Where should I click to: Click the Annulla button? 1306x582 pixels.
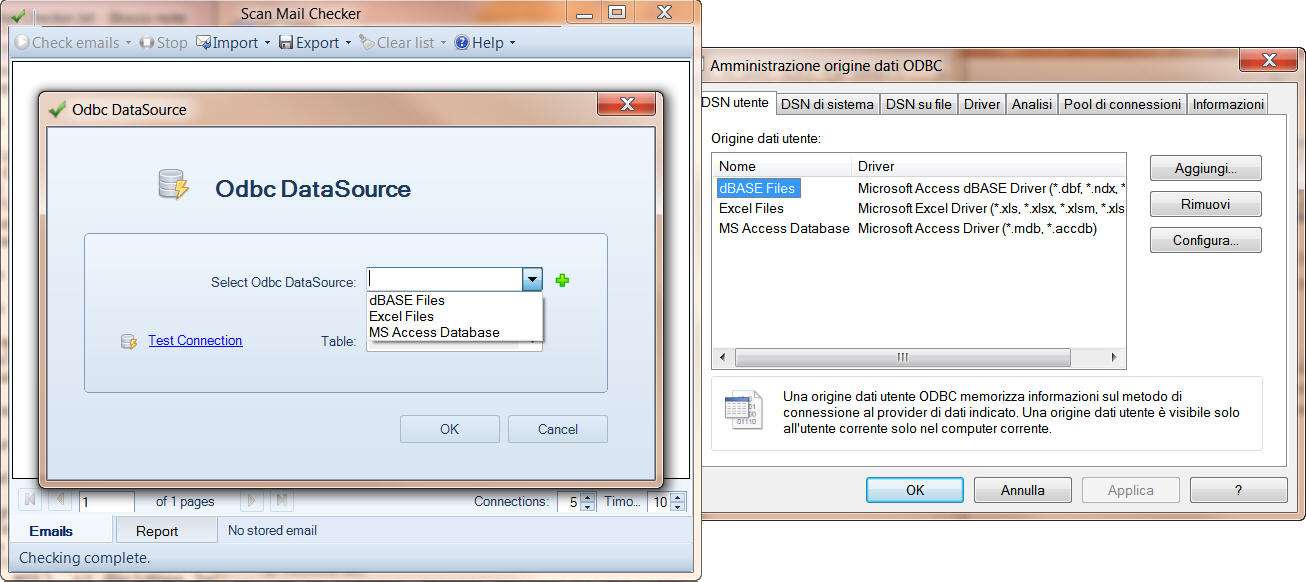tap(1023, 490)
